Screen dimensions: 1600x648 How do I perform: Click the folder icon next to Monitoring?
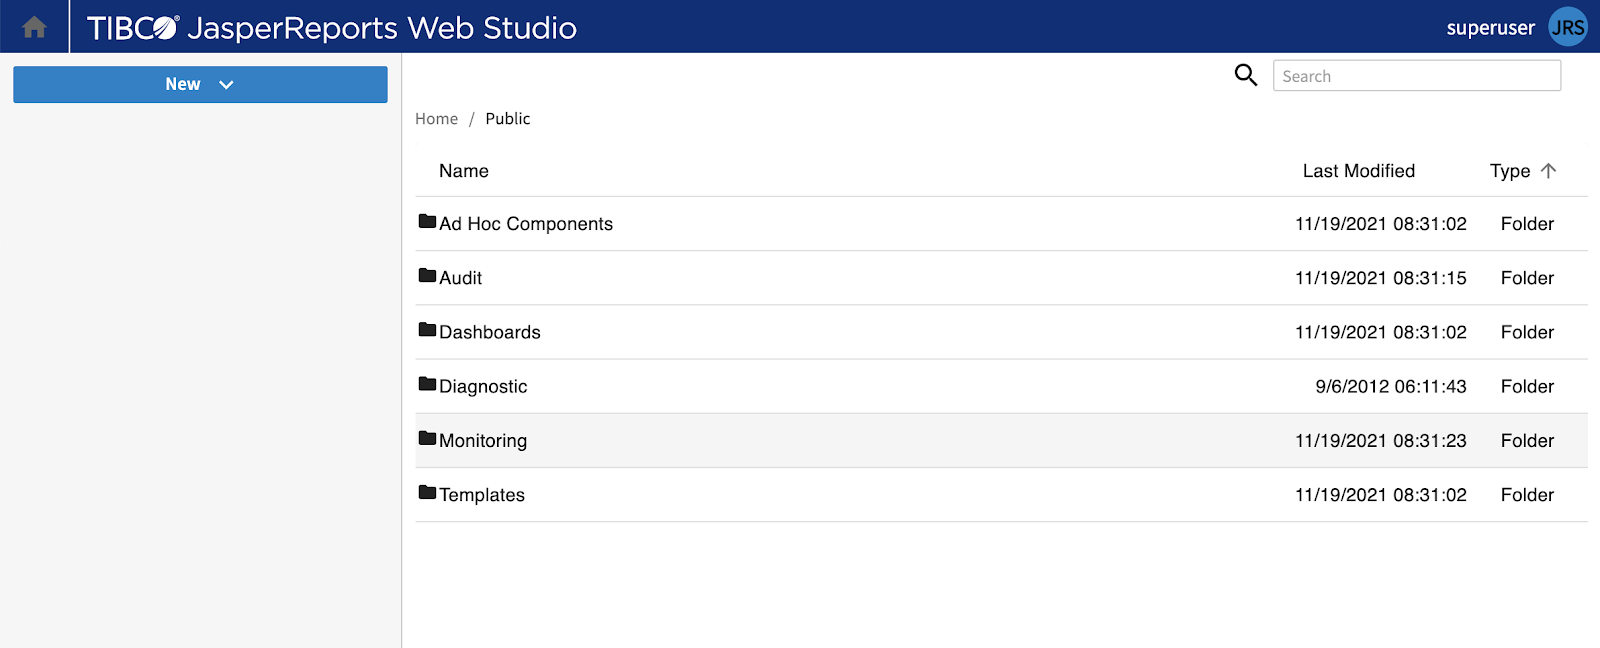[x=425, y=439]
